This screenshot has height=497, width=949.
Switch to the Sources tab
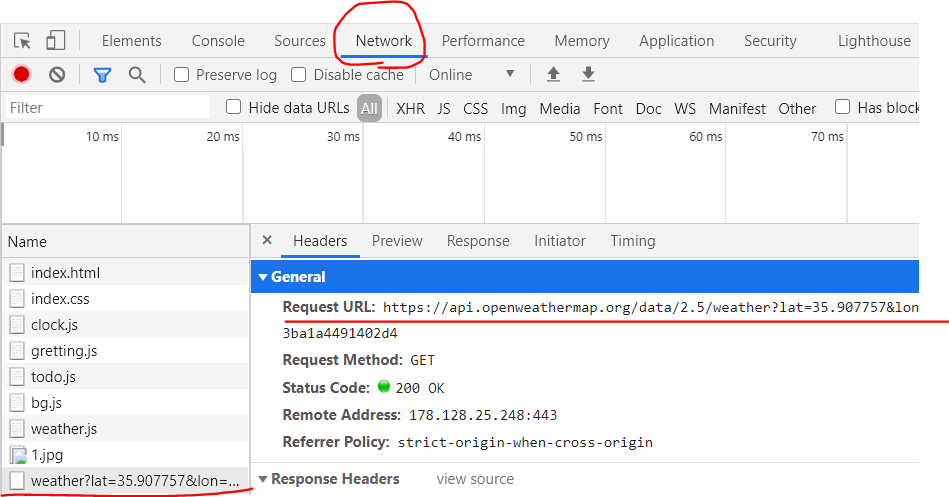(x=300, y=41)
